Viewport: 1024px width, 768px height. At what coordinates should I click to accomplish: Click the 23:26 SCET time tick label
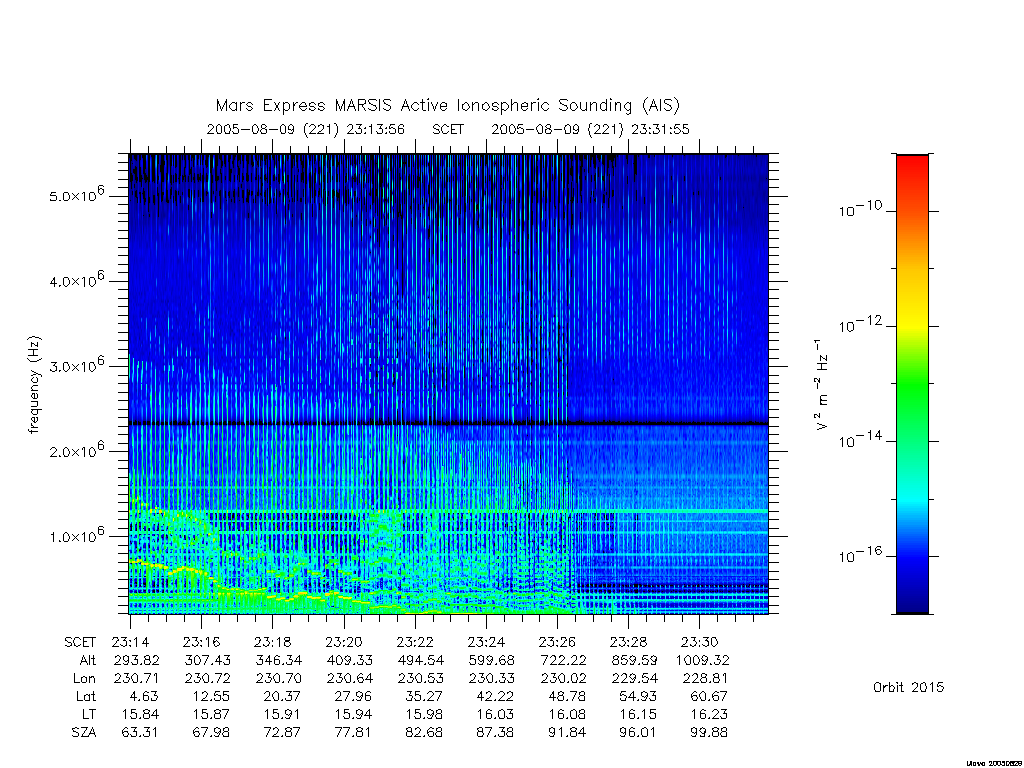click(557, 642)
